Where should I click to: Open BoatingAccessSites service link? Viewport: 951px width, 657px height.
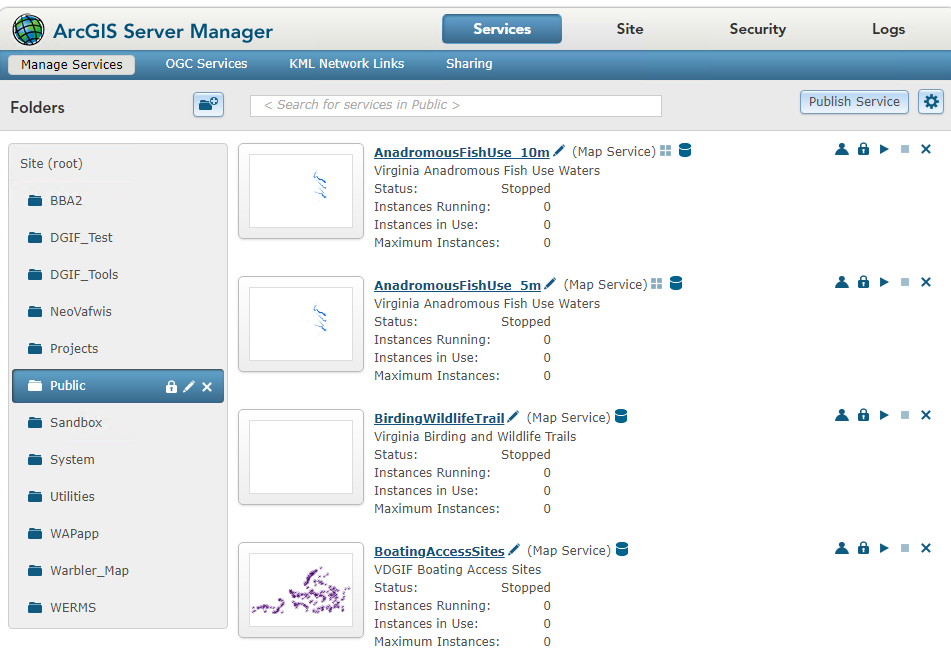click(439, 551)
